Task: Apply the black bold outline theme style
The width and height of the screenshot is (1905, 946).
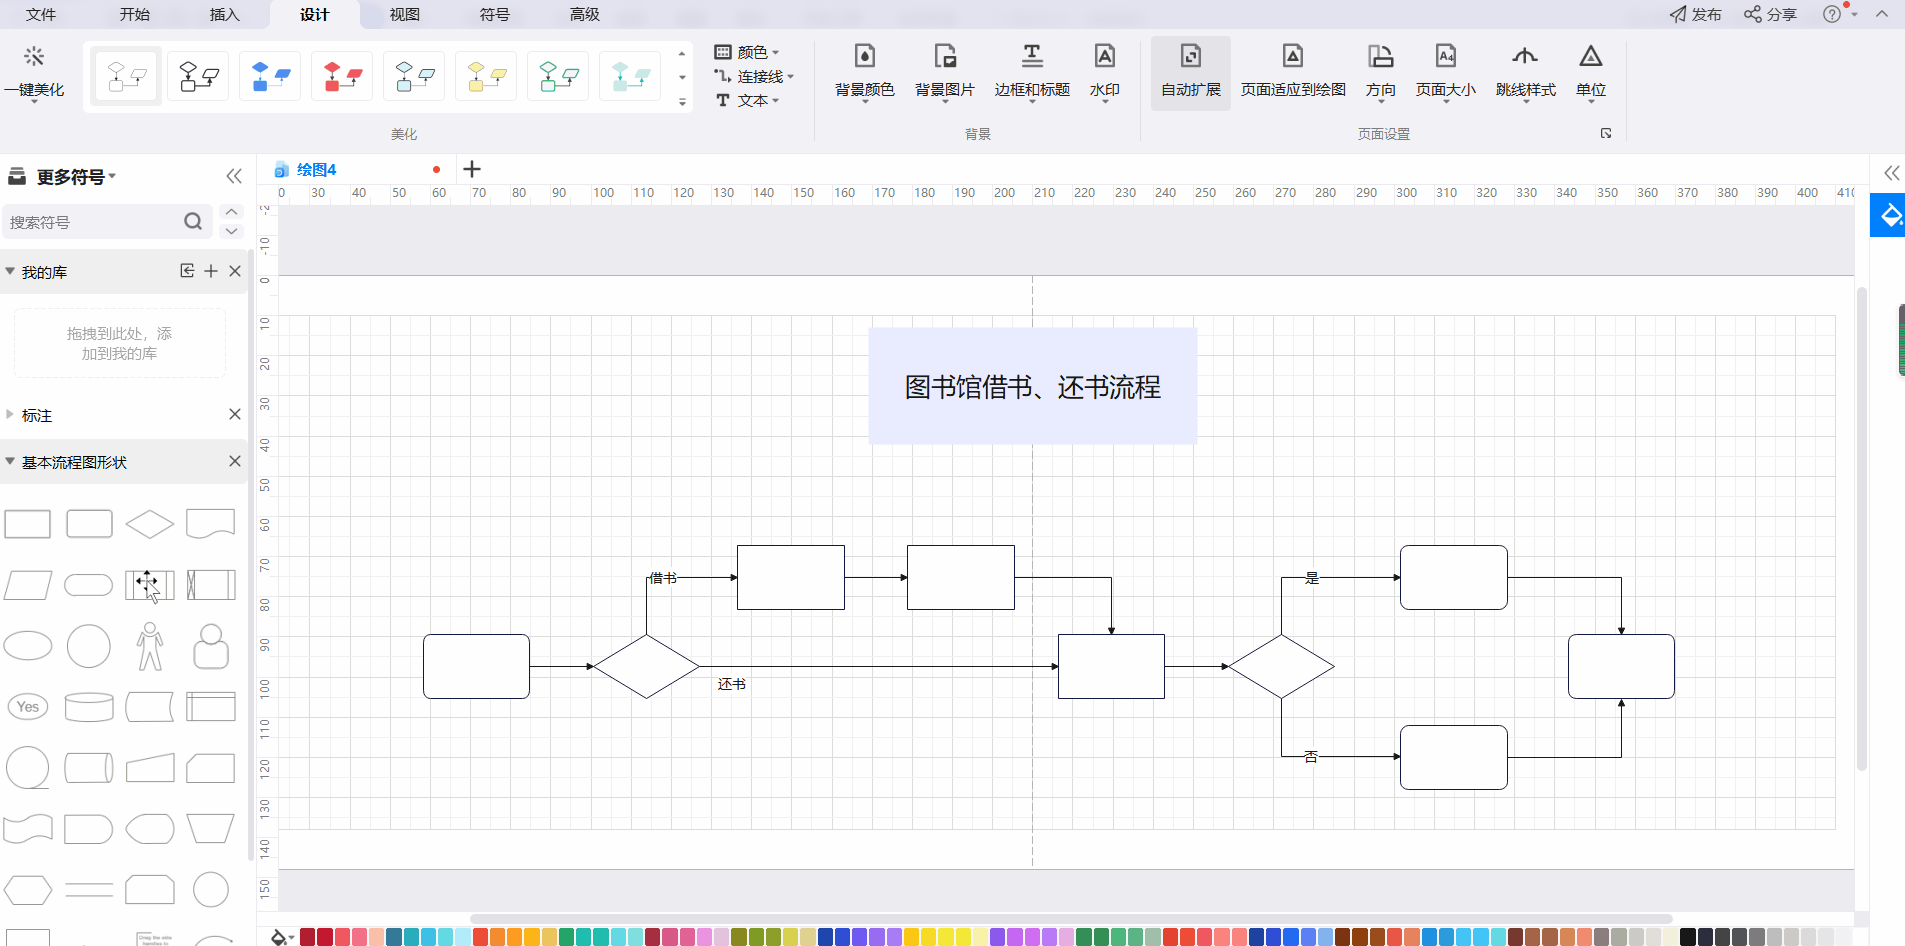Action: coord(199,76)
